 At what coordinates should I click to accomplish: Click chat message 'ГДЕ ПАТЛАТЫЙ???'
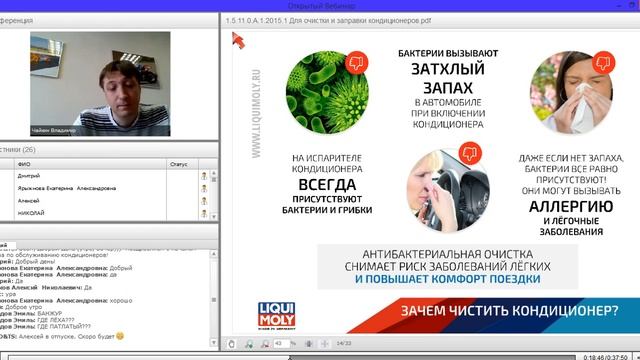coord(64,327)
